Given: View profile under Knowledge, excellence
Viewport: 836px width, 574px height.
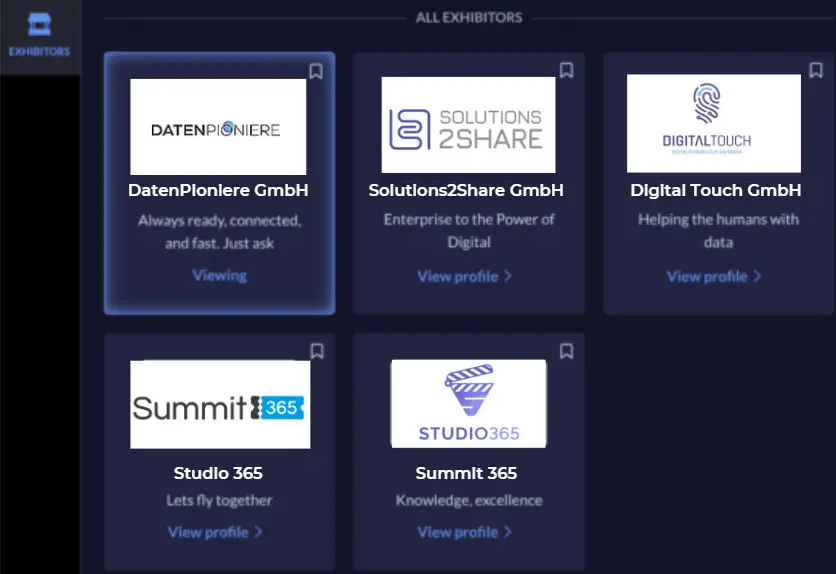Looking at the screenshot, I should coord(464,532).
